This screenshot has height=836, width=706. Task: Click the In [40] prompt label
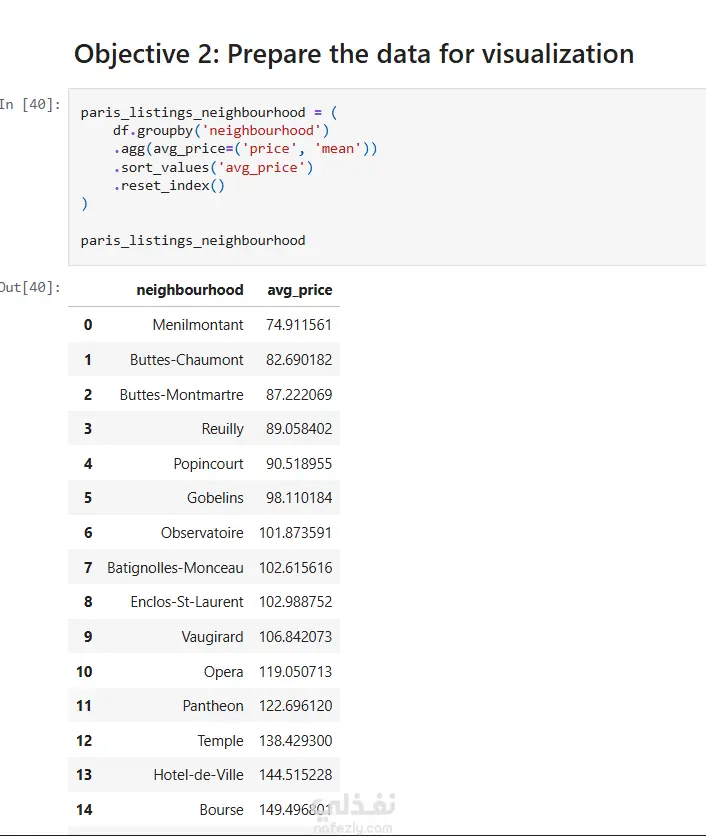pos(30,104)
